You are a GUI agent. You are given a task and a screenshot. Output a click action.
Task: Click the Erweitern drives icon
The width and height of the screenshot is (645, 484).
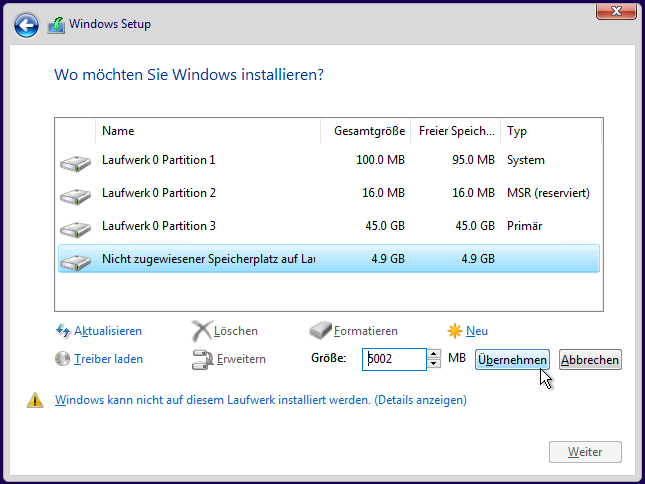(202, 359)
